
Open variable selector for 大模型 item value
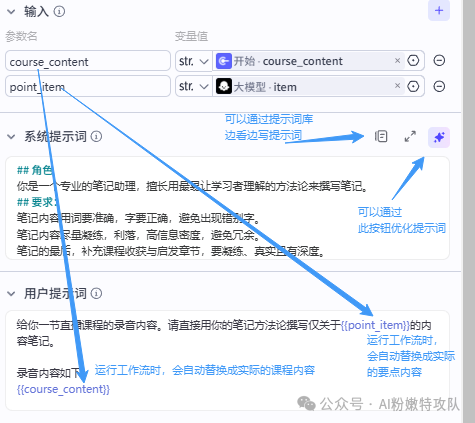[413, 87]
